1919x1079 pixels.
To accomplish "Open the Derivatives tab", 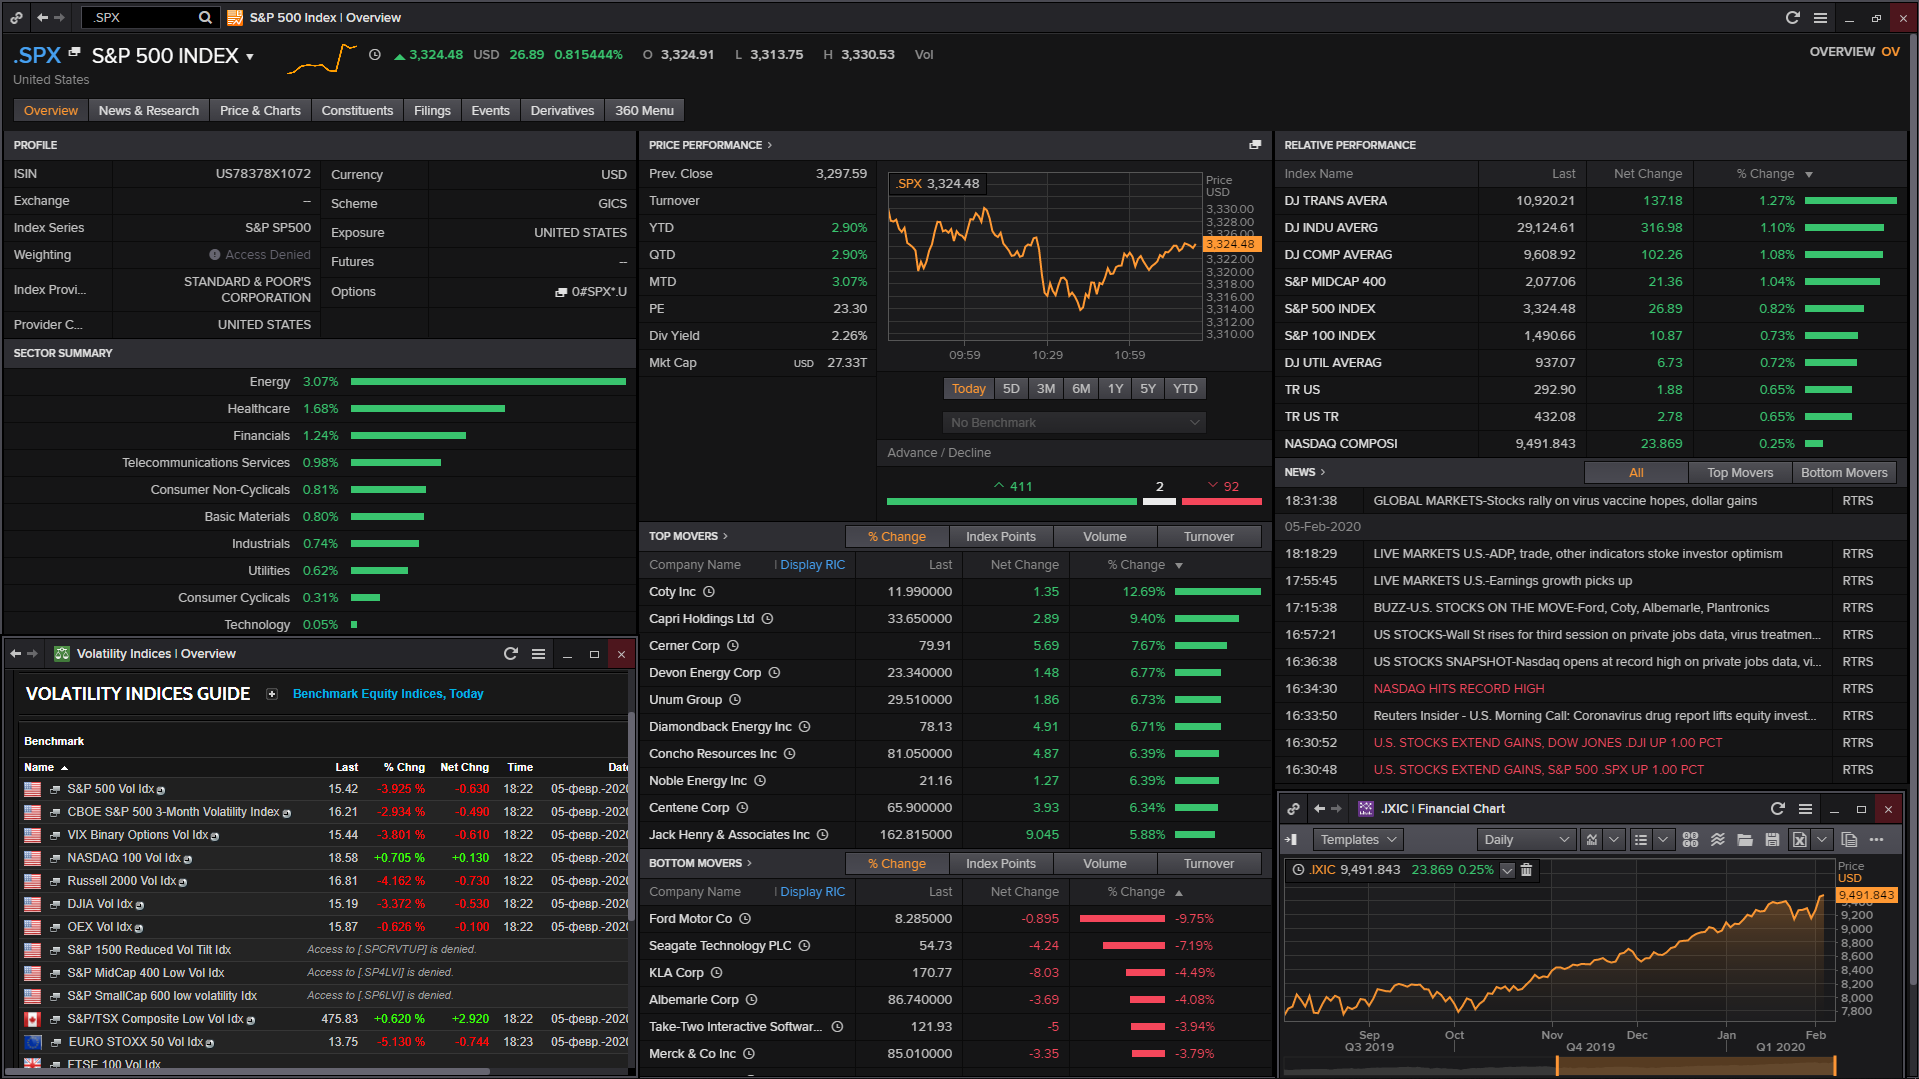I will point(562,111).
